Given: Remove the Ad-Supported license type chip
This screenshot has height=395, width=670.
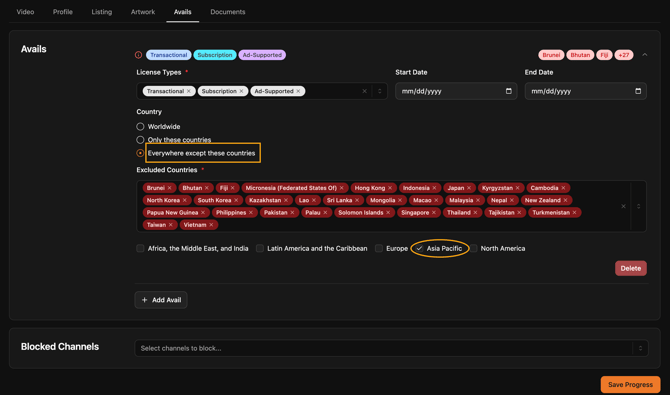Looking at the screenshot, I should [x=298, y=91].
